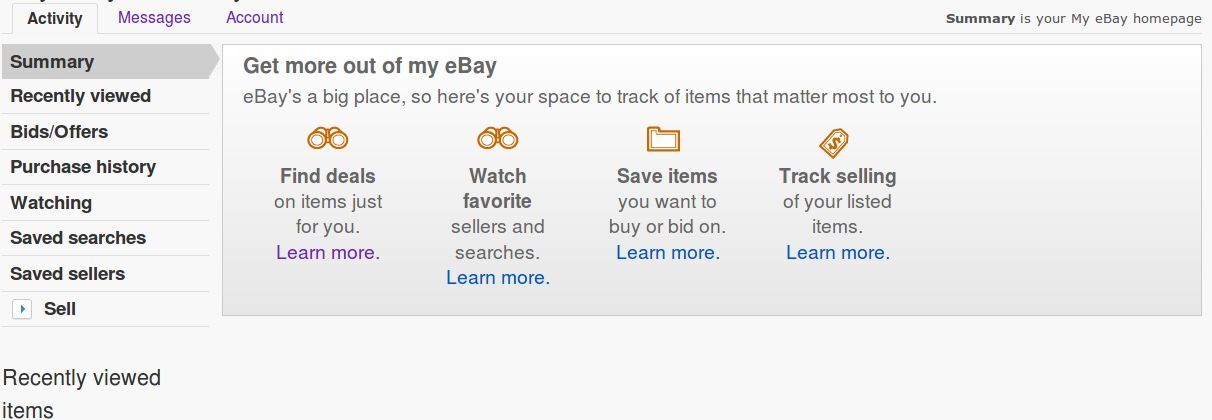Viewport: 1212px width, 420px height.
Task: Open the Account tab
Action: [254, 18]
